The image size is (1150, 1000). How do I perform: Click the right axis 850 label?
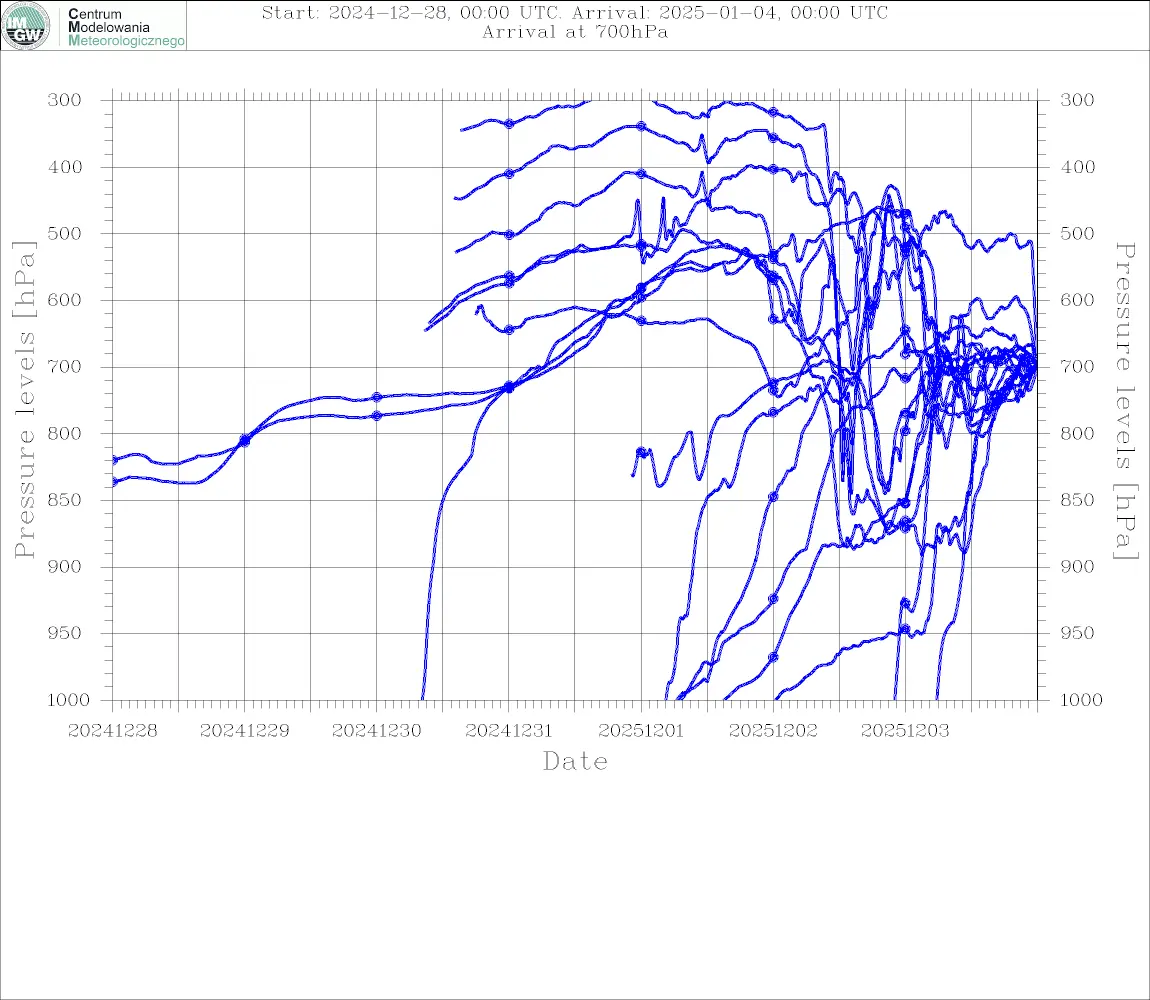(x=1077, y=500)
